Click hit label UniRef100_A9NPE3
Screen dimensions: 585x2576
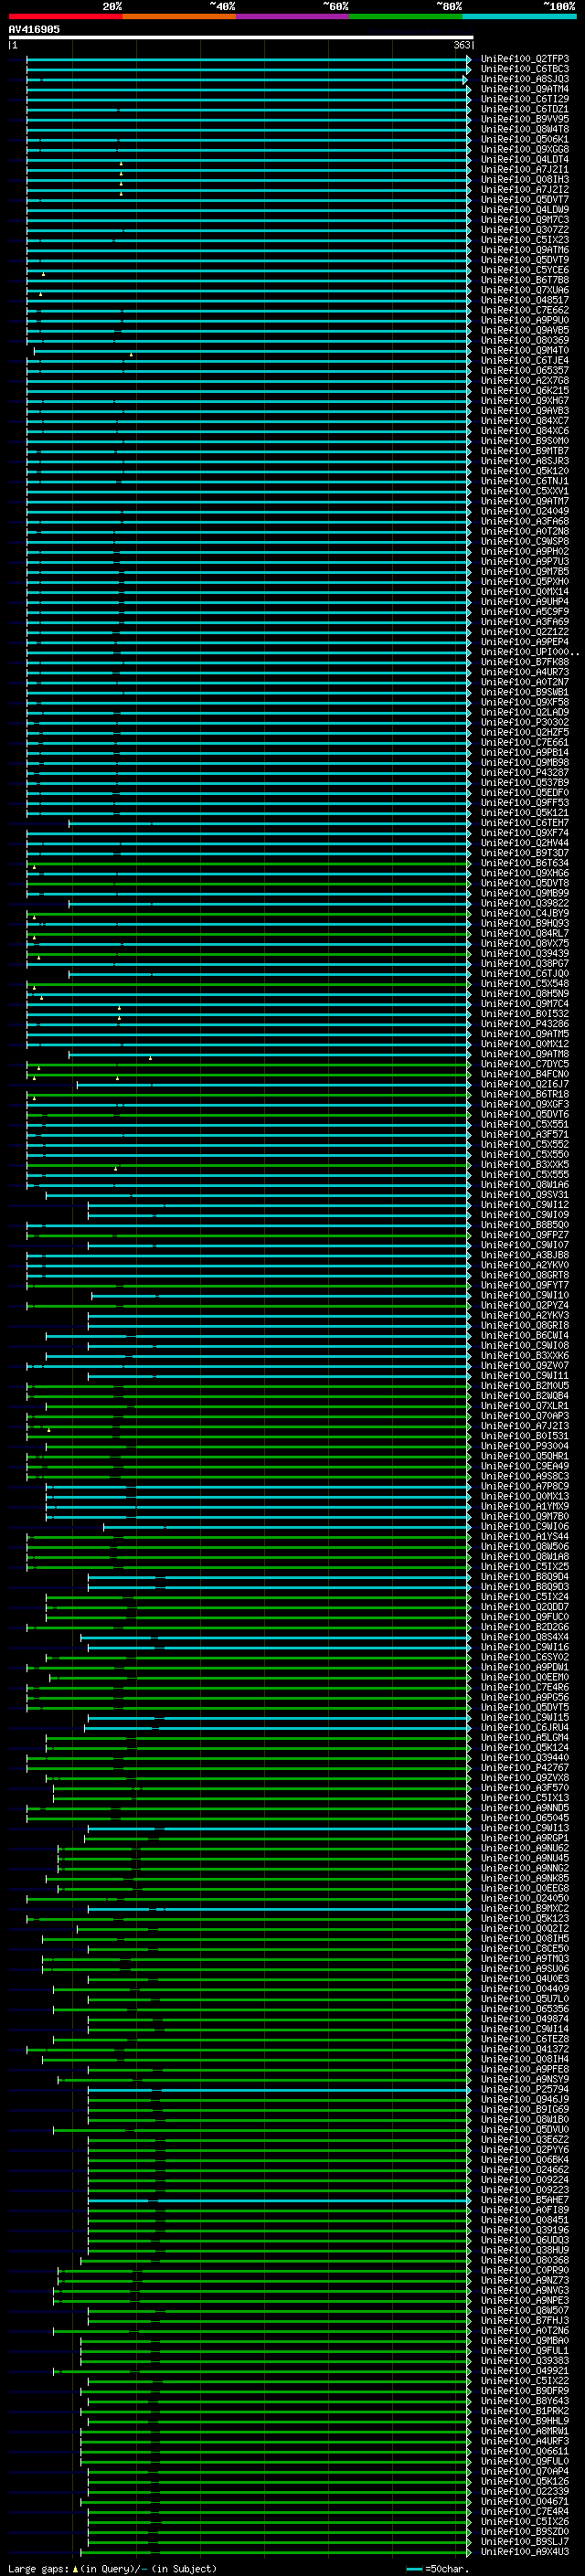point(525,2300)
